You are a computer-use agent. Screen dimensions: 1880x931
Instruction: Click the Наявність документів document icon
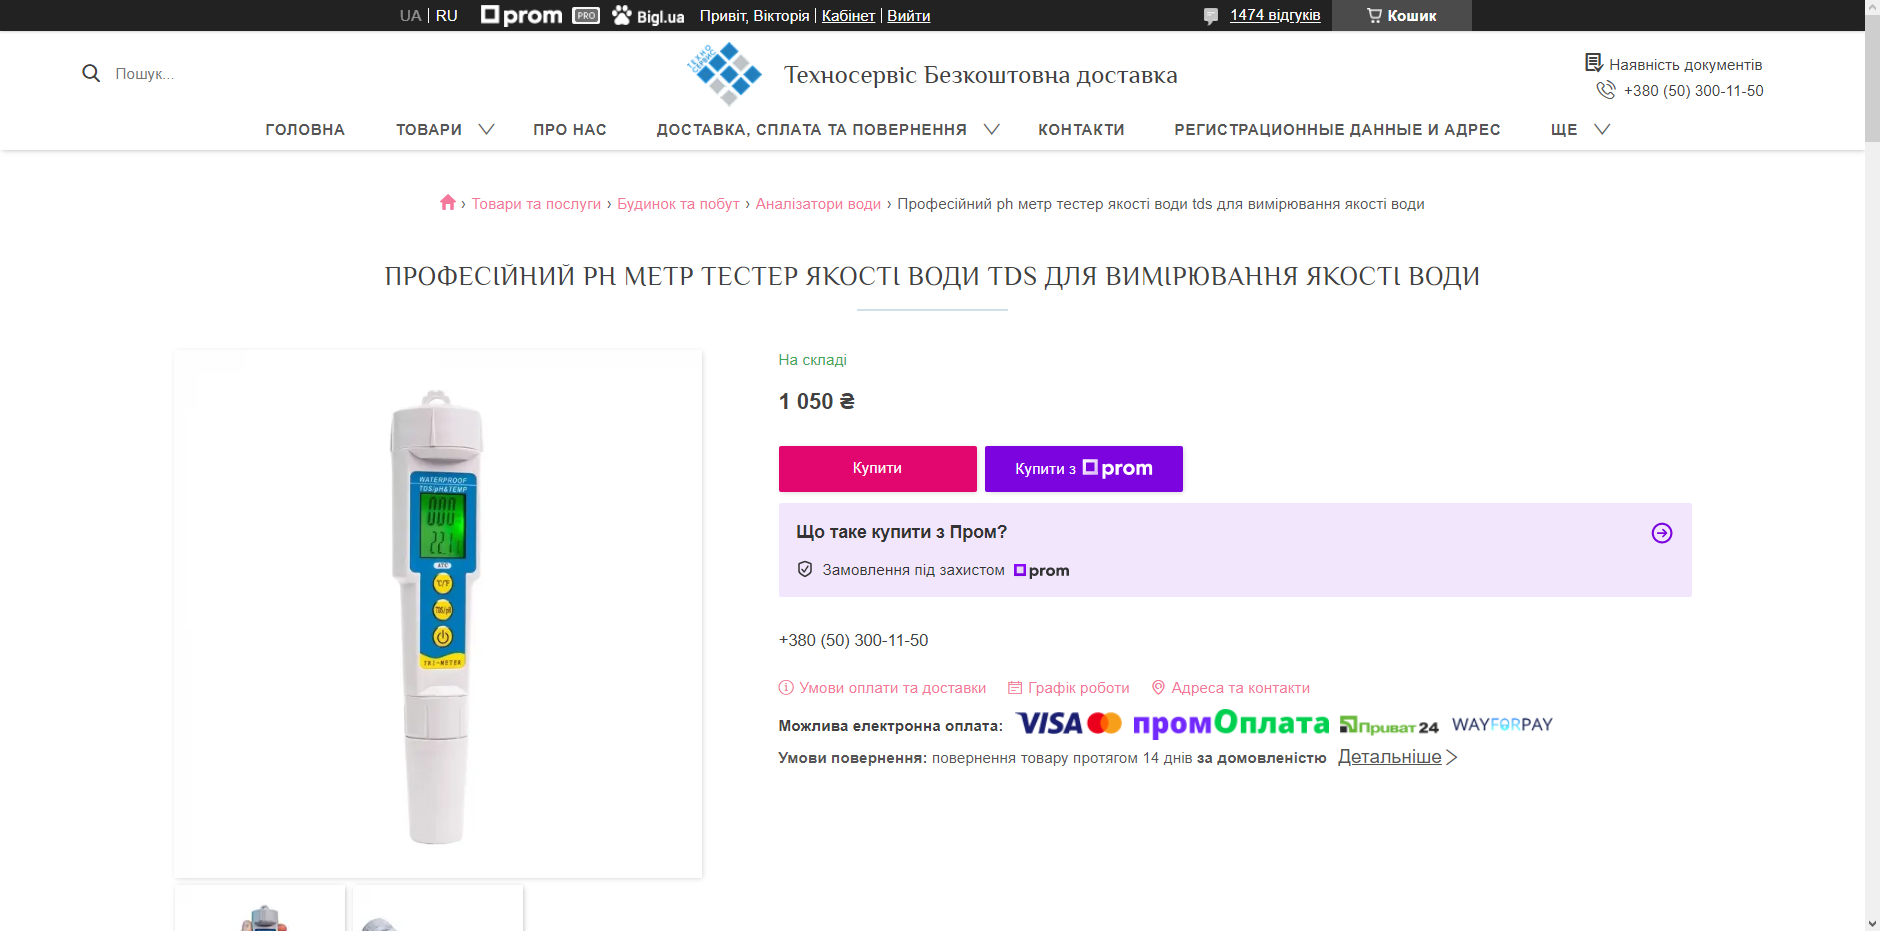point(1594,63)
